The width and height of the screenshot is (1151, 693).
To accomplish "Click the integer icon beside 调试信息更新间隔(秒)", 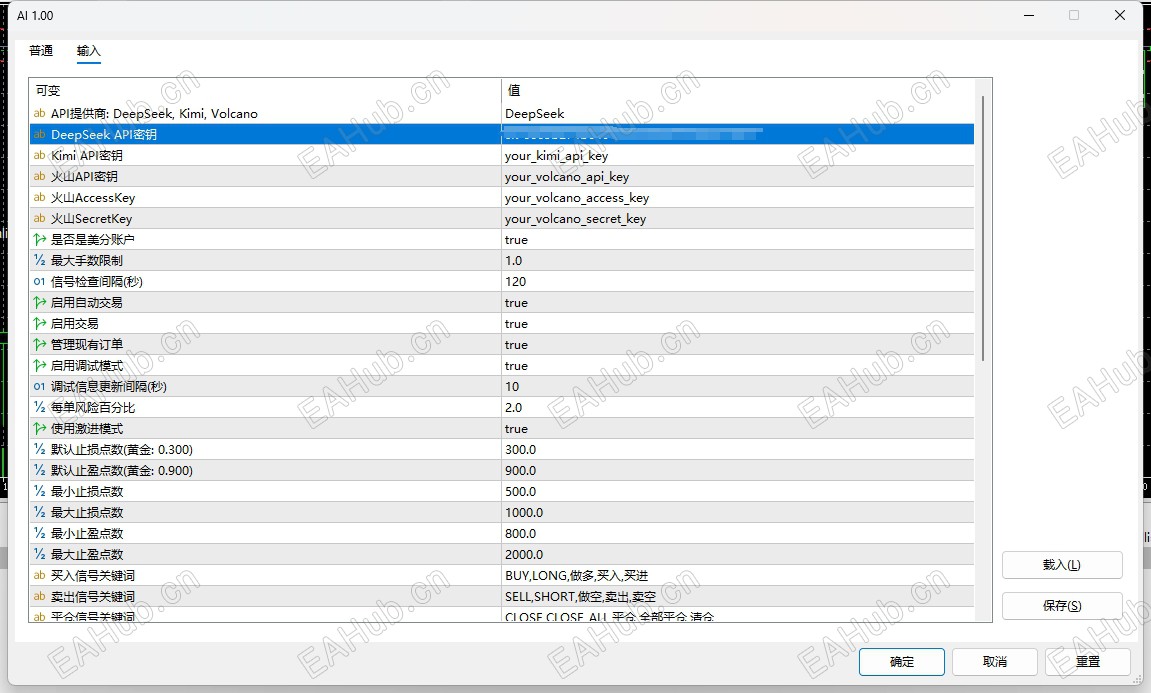I will coord(40,386).
